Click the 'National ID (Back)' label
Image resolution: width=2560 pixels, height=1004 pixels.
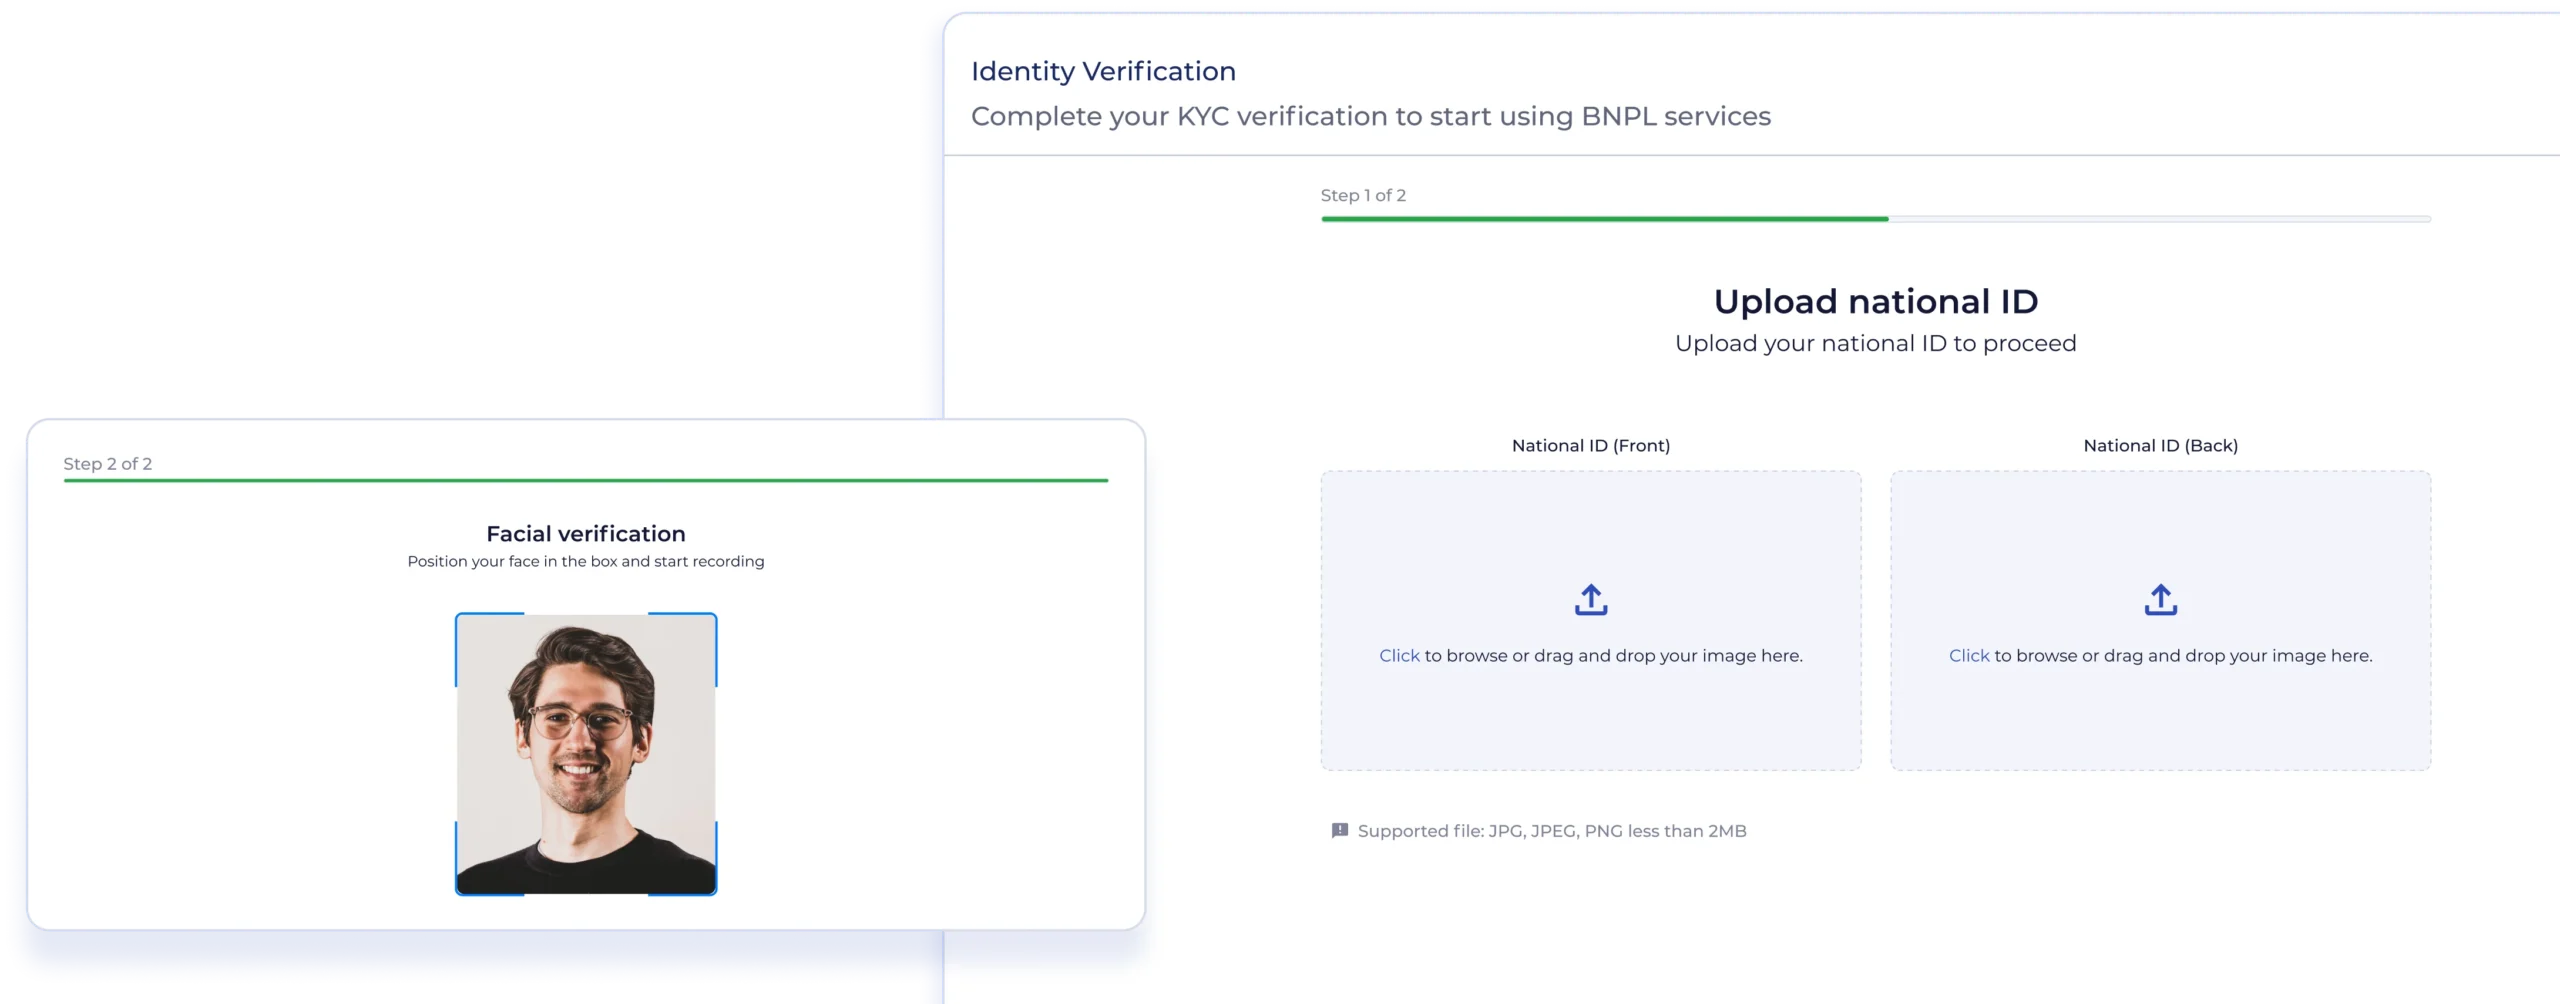tap(2160, 446)
